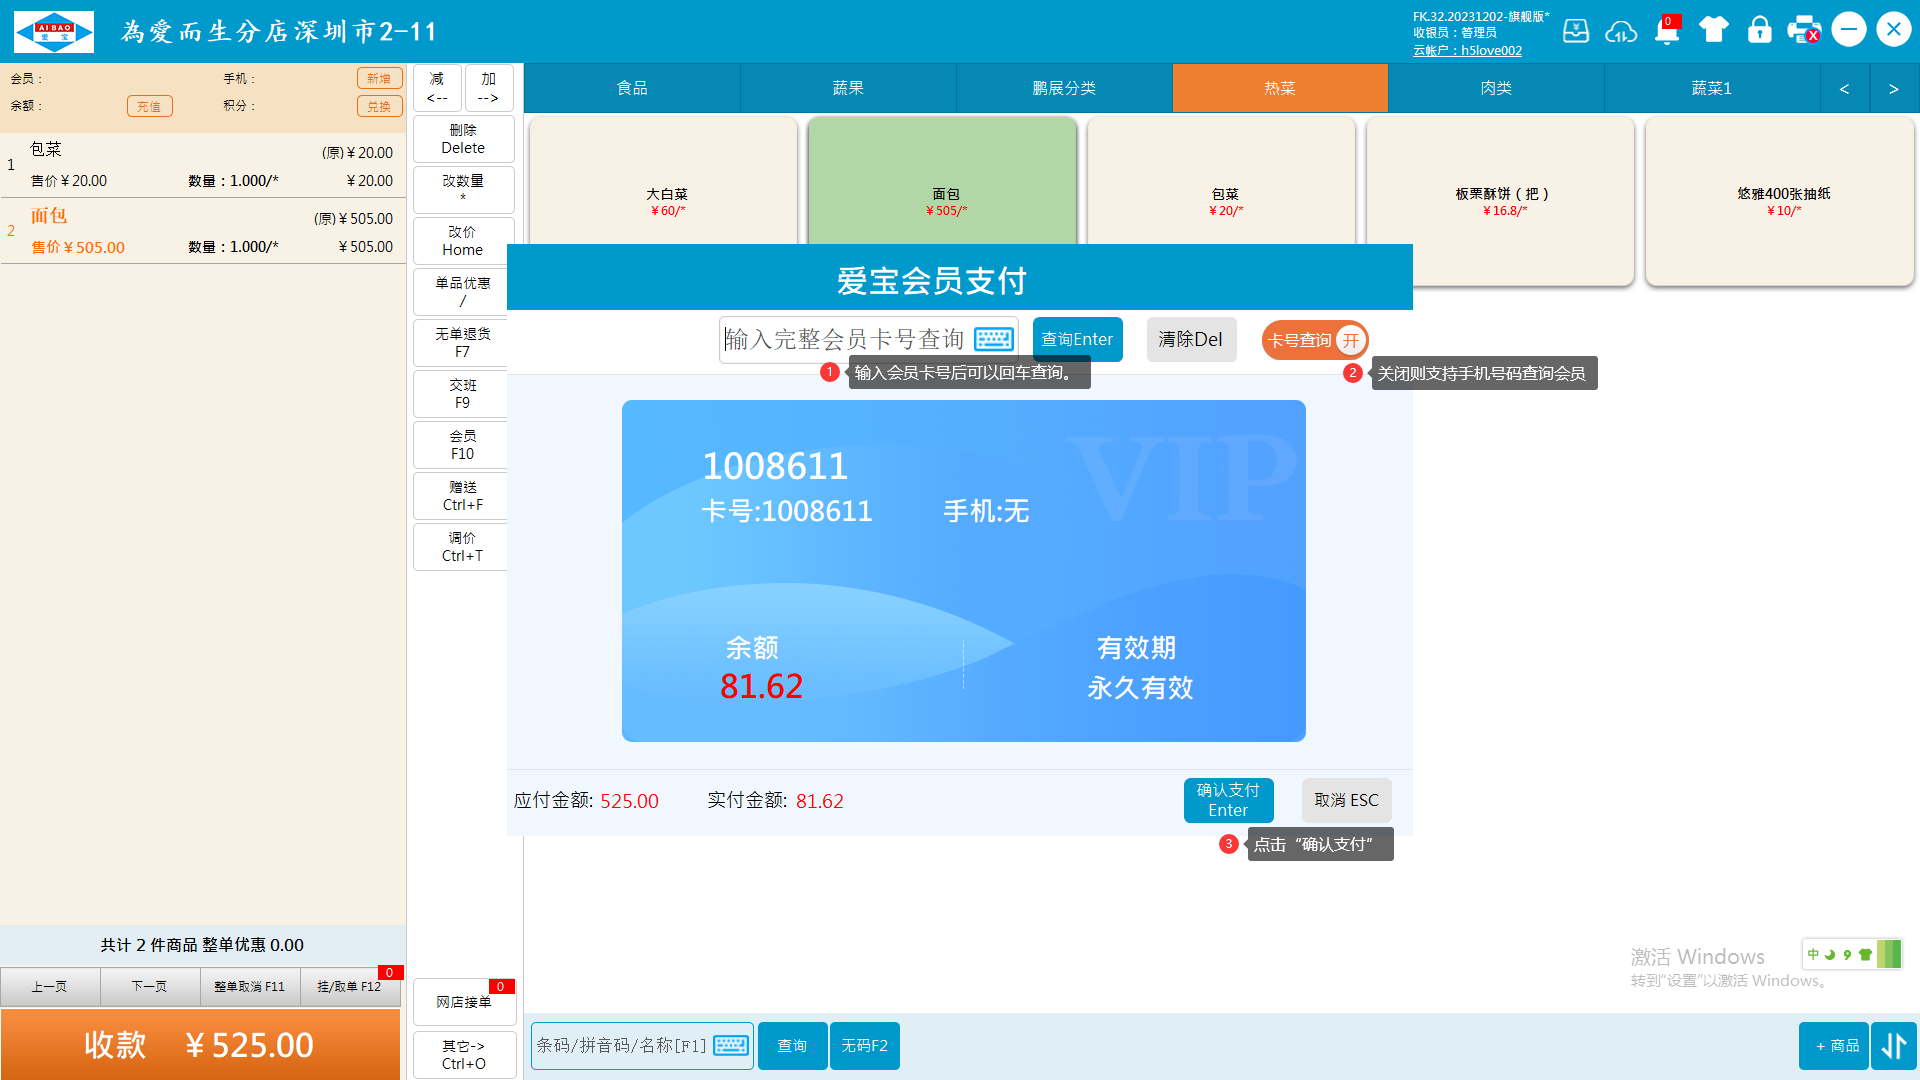Click the T-shirt skin theme icon

pyautogui.click(x=1714, y=30)
